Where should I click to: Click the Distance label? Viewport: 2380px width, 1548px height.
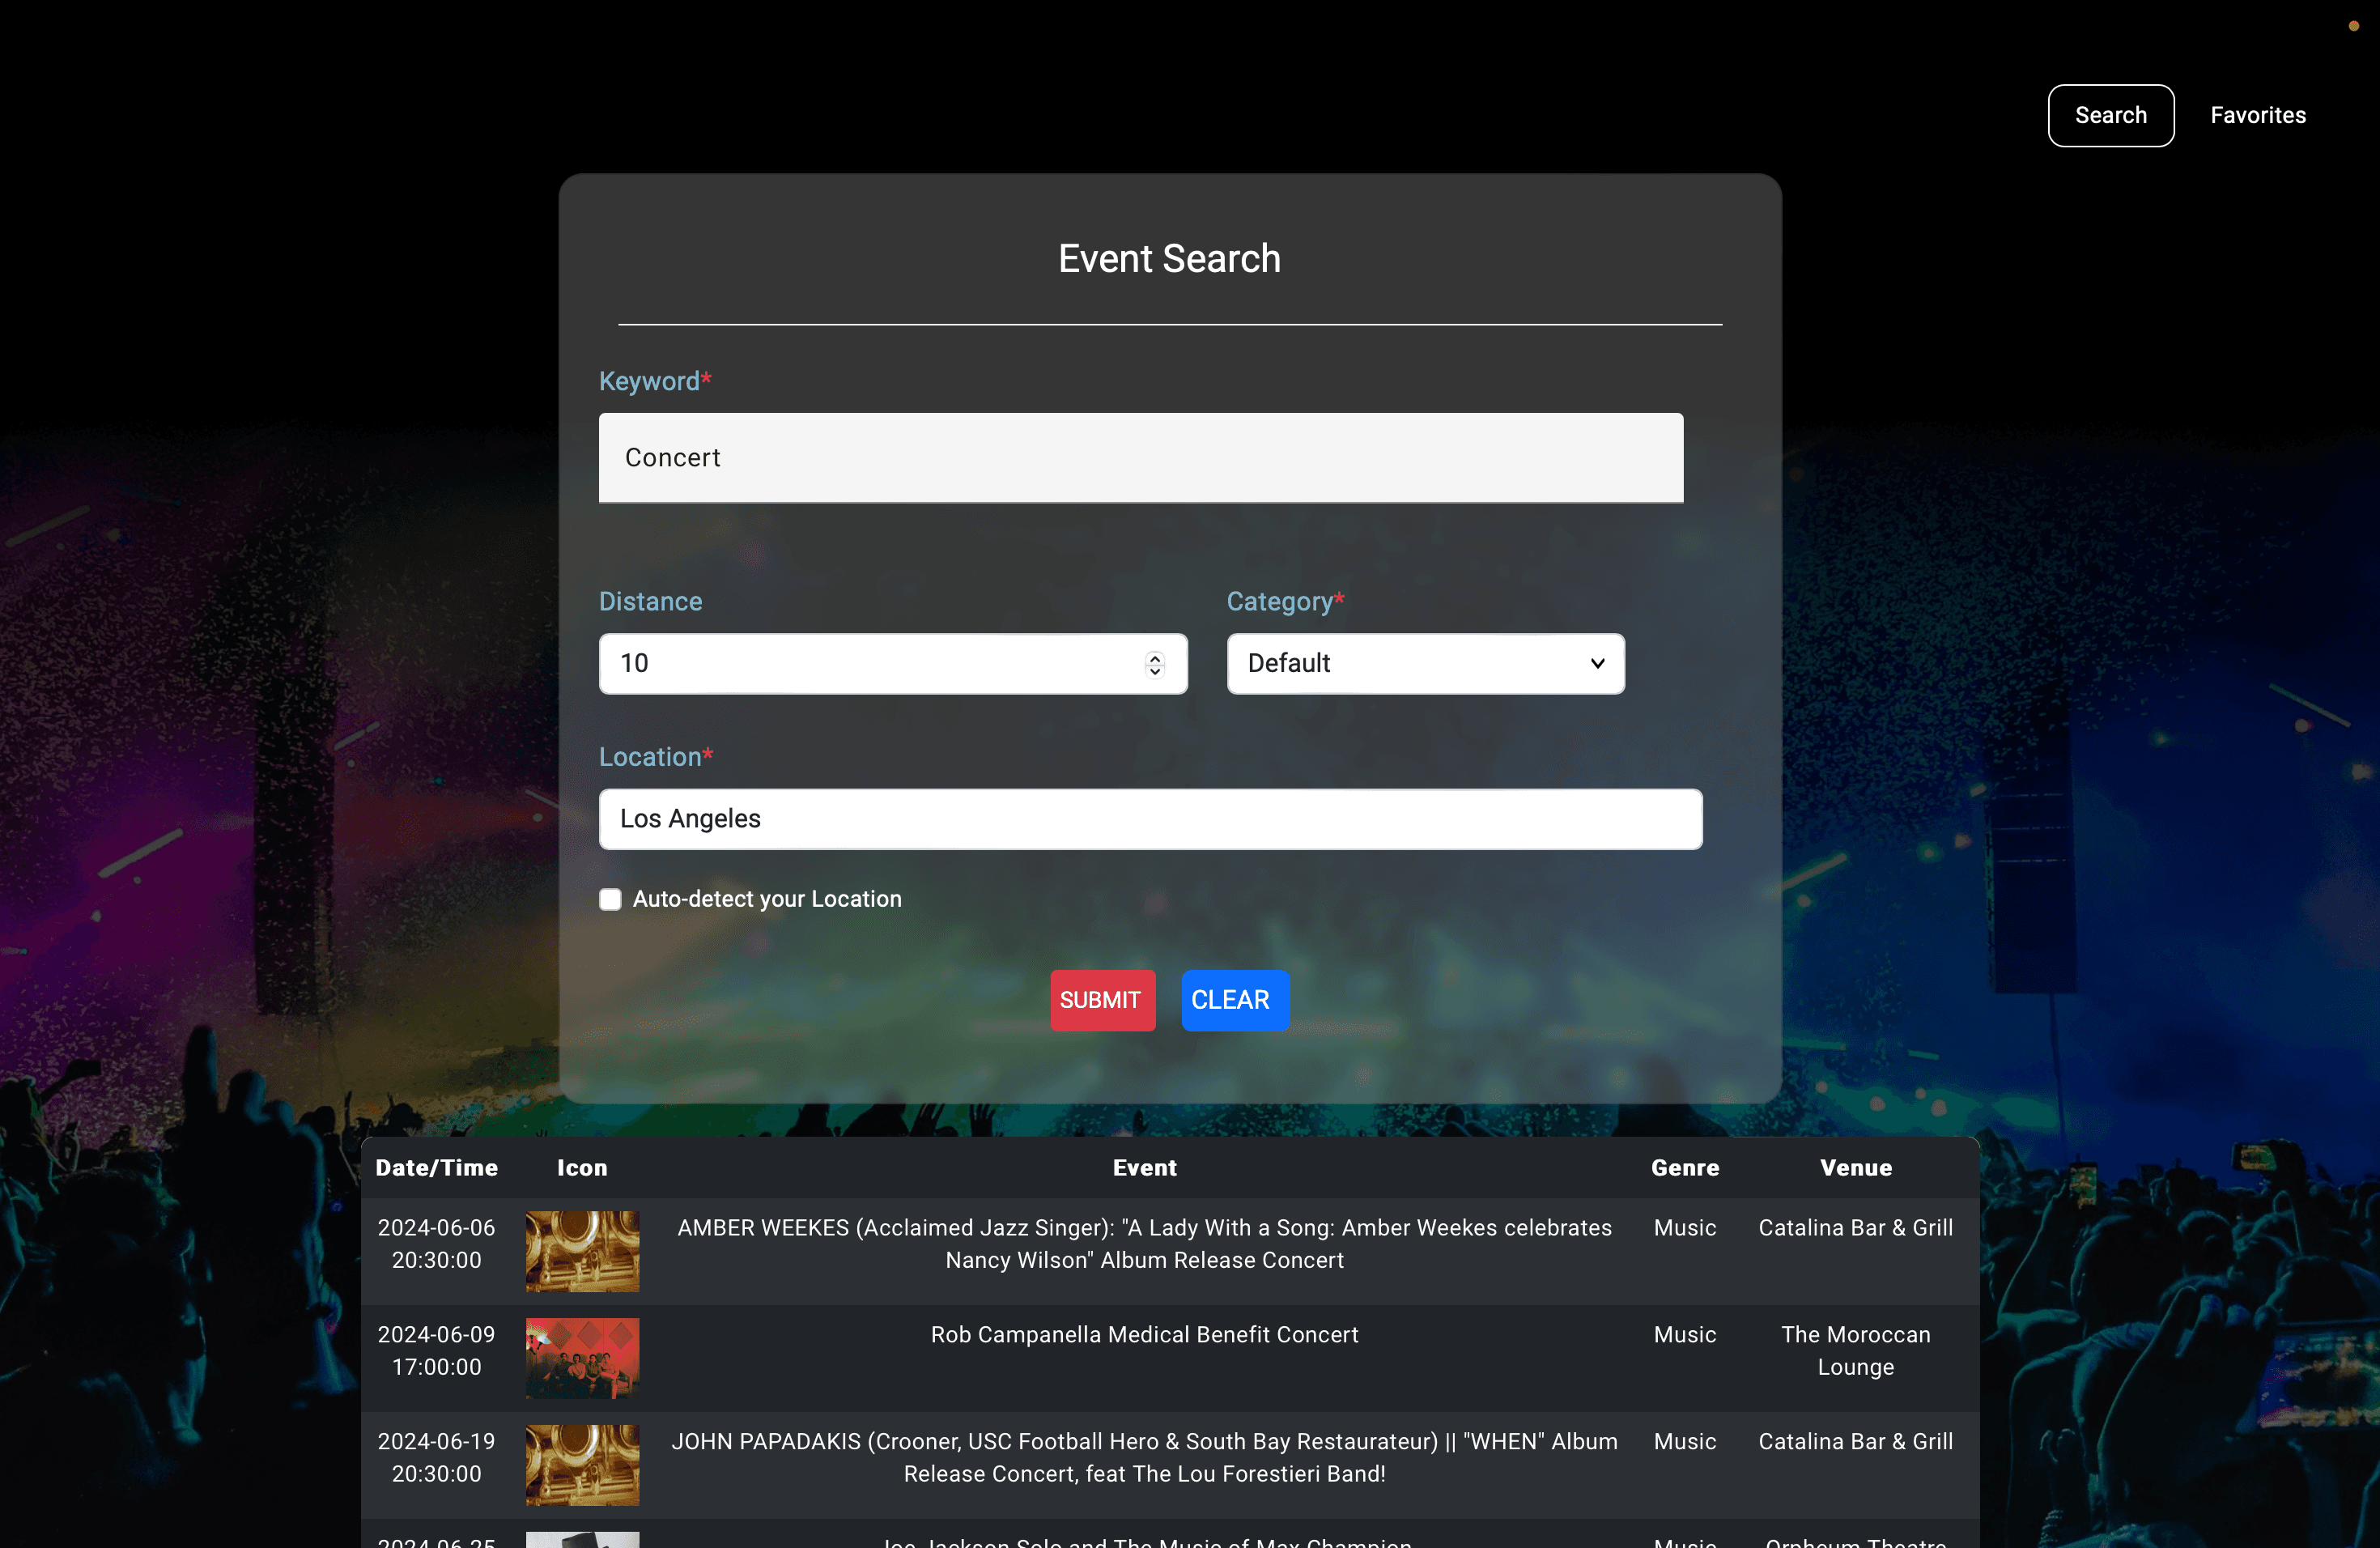(x=650, y=602)
